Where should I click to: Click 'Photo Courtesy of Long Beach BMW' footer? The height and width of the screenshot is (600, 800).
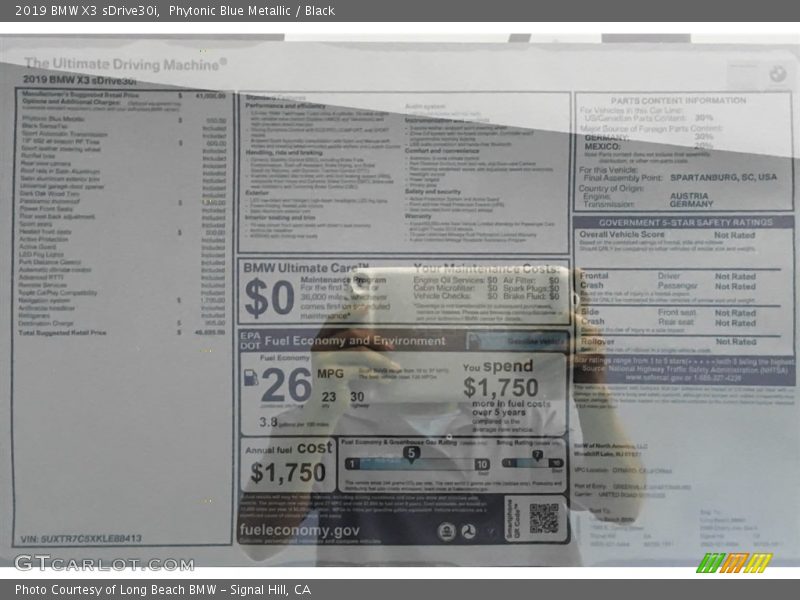[163, 590]
